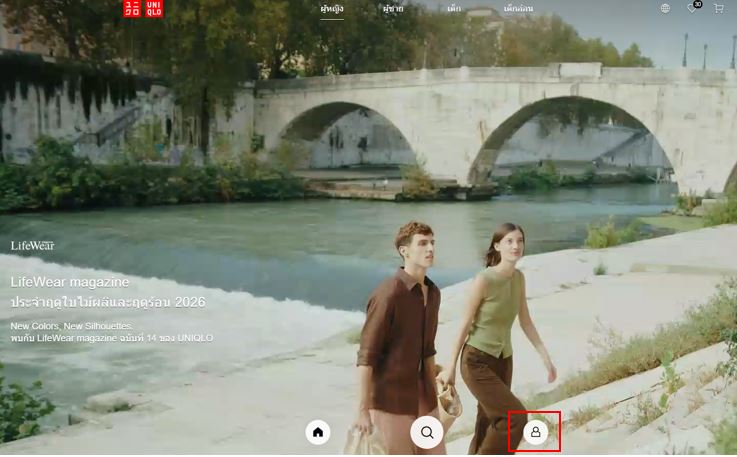This screenshot has width=737, height=457.
Task: Open the account profile icon
Action: point(535,432)
